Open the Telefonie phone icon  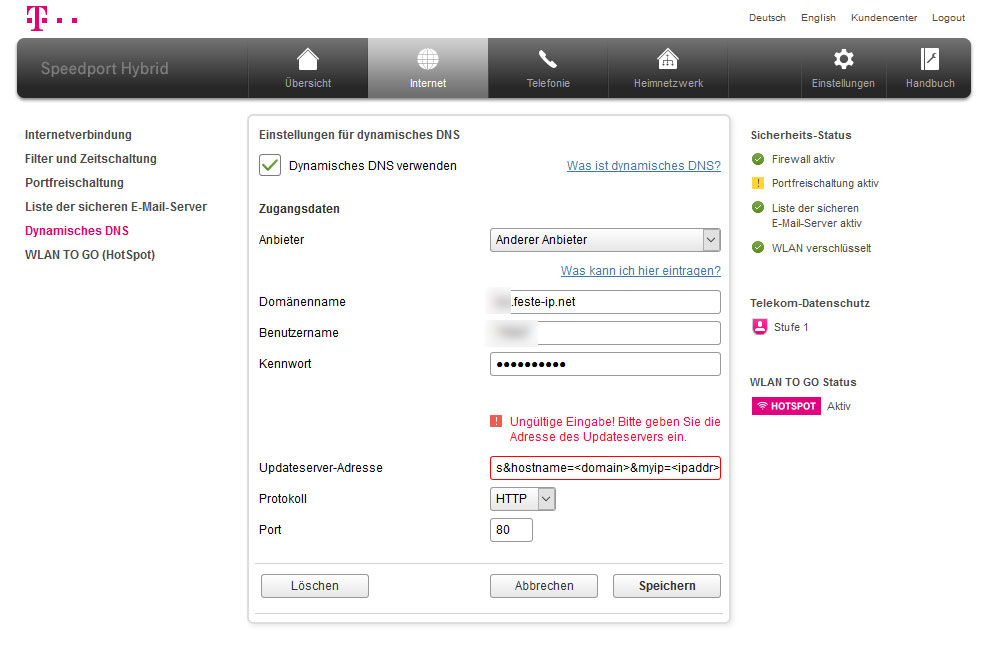pyautogui.click(x=548, y=59)
